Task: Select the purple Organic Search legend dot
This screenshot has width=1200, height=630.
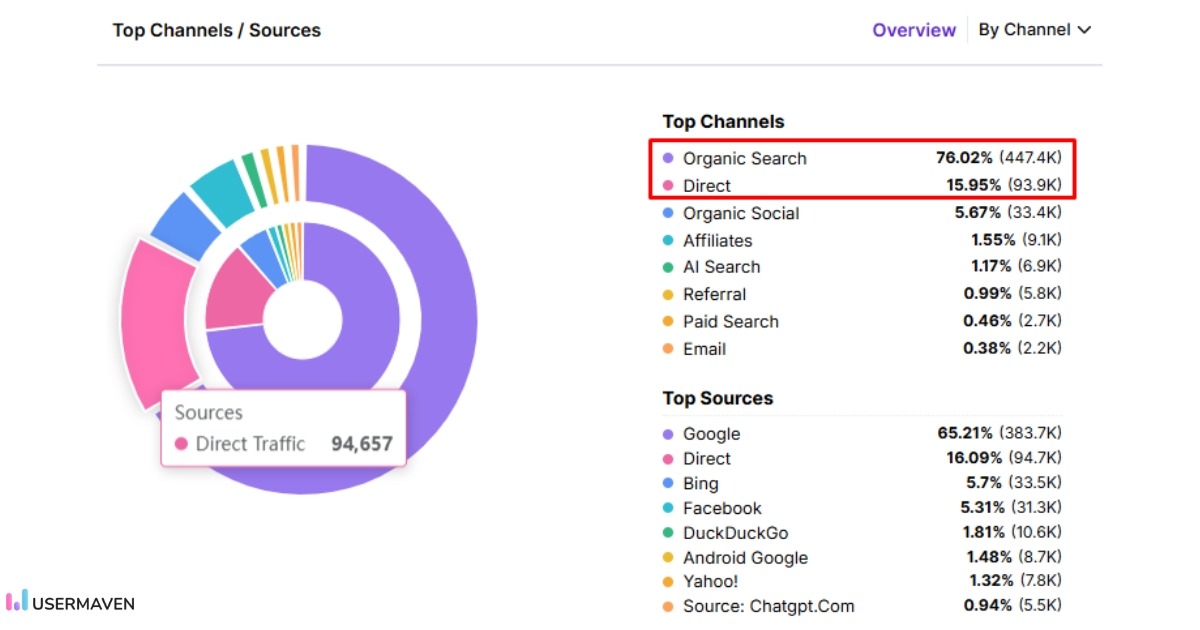Action: click(667, 158)
